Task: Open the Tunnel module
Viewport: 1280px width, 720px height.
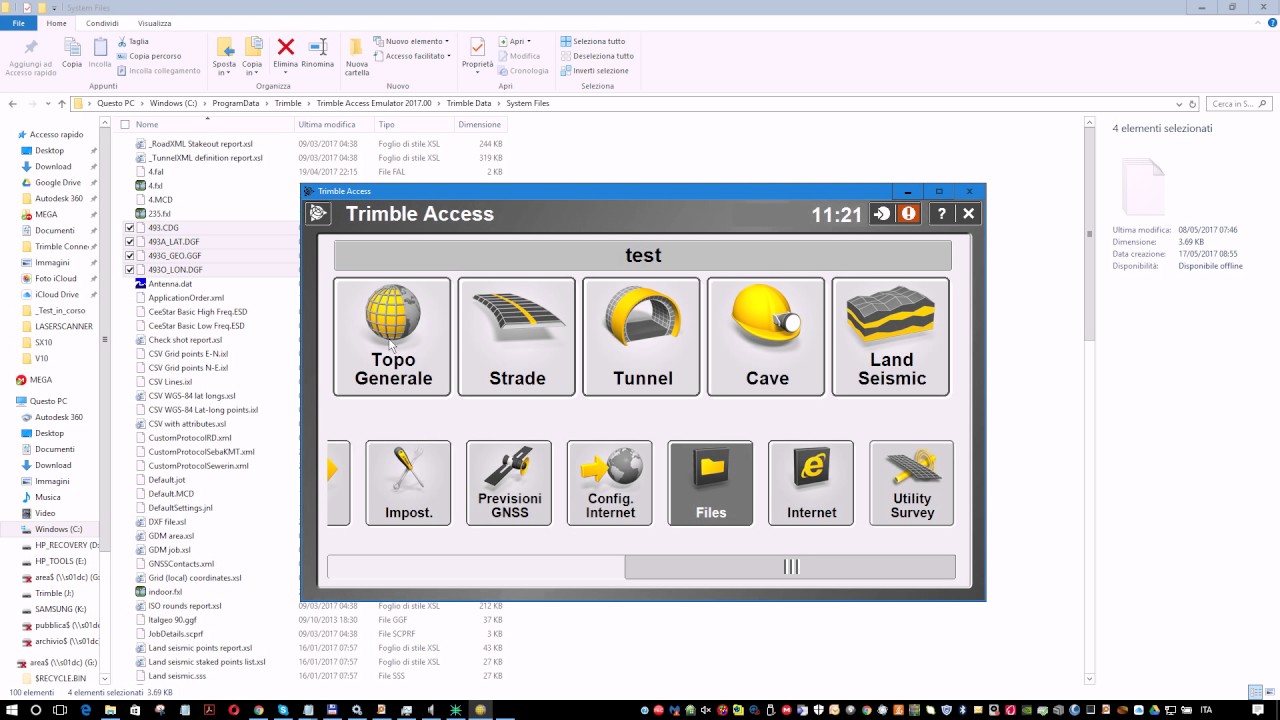Action: coord(641,337)
